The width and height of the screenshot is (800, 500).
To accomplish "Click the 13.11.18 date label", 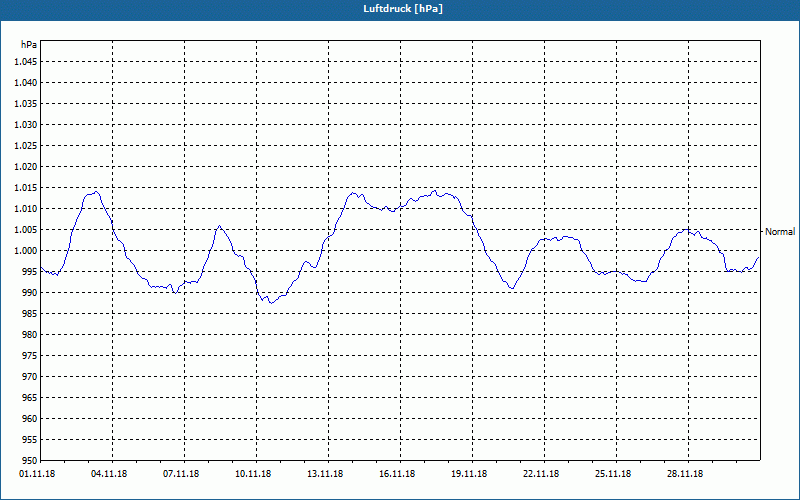I will (x=325, y=474).
